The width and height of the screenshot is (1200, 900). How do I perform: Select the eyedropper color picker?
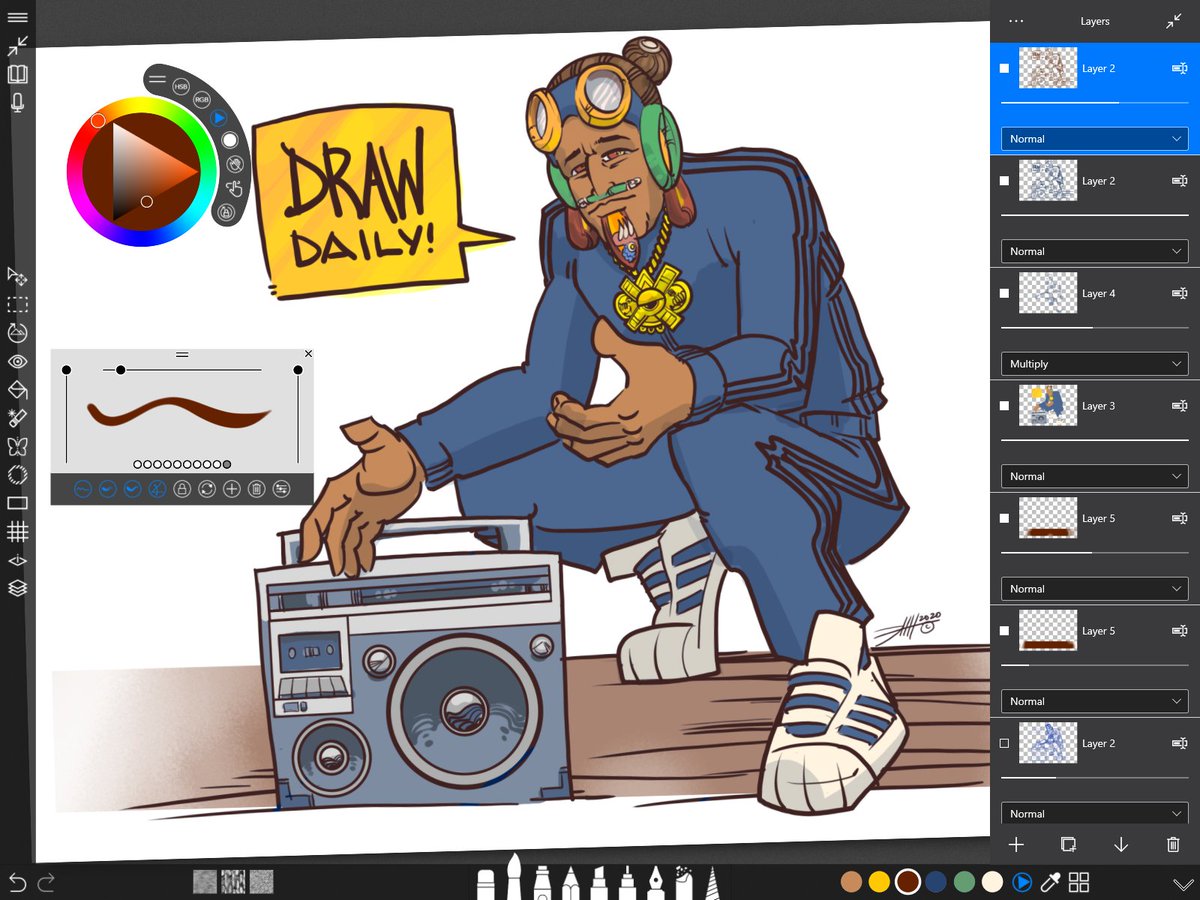(x=1050, y=882)
